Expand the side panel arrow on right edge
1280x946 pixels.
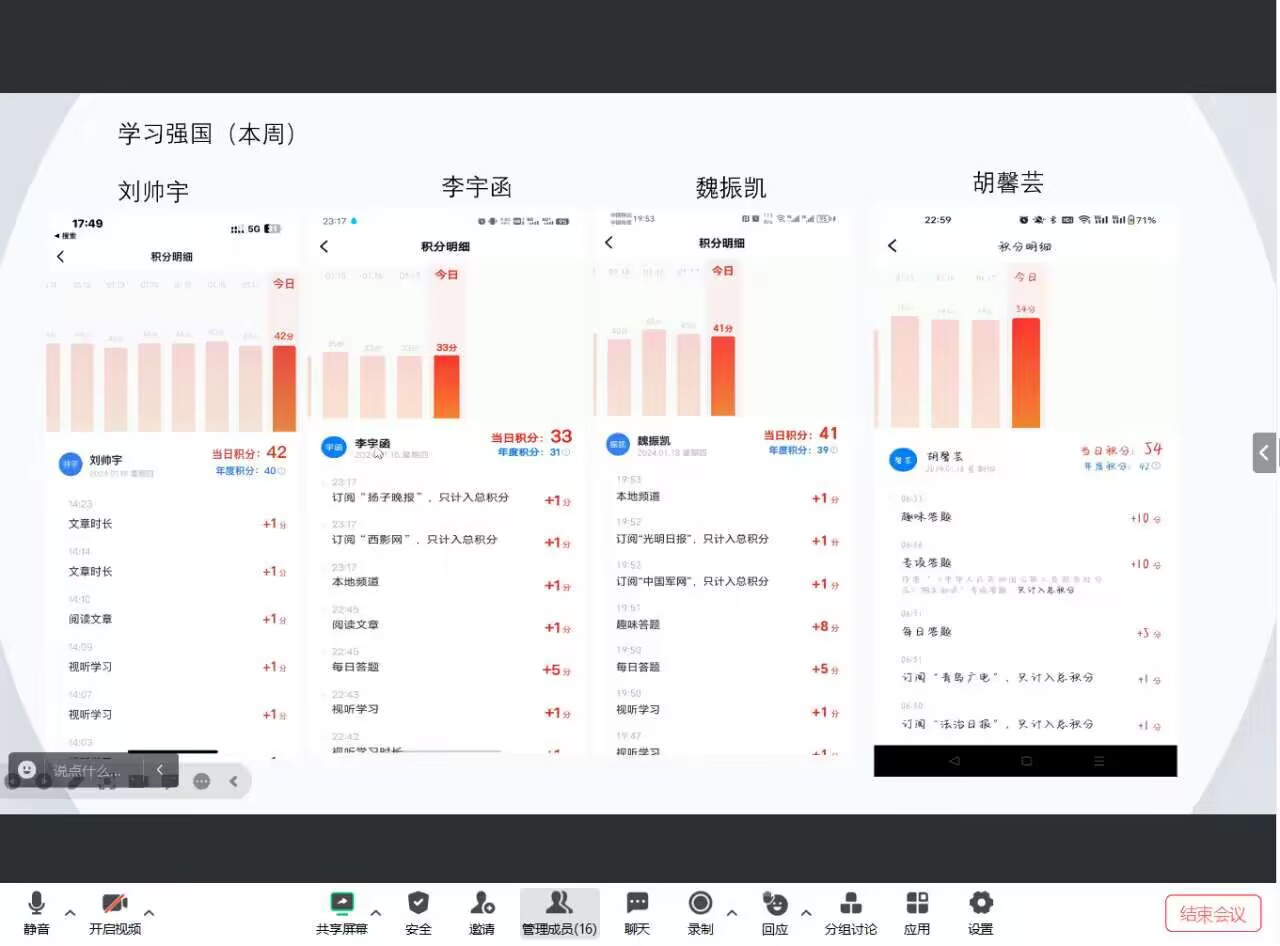pos(1264,453)
